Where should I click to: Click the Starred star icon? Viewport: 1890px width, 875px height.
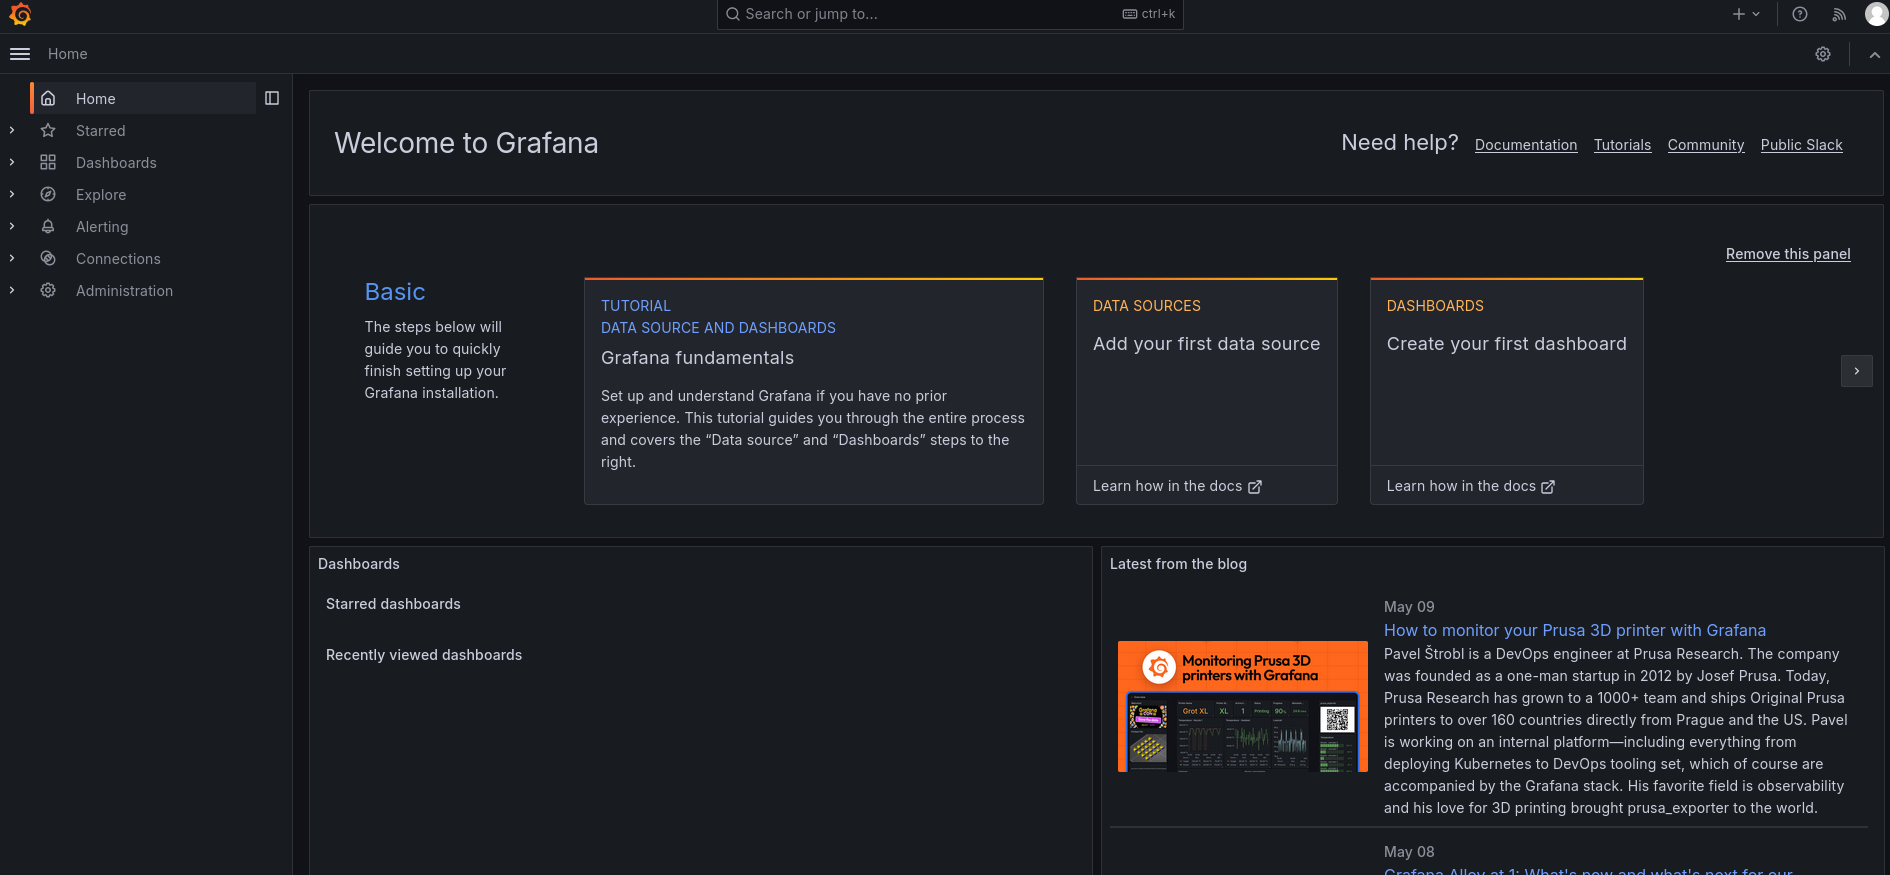(48, 131)
